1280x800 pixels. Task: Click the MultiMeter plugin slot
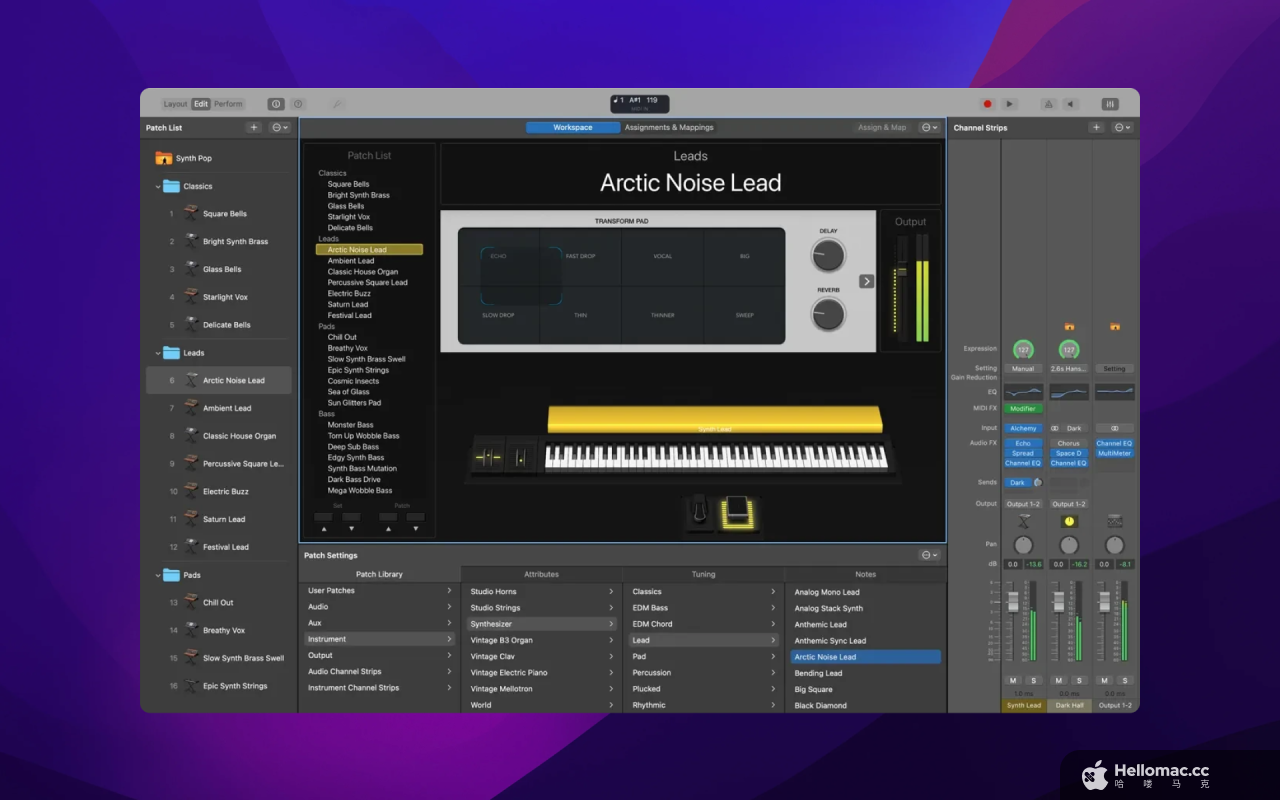coord(1114,453)
